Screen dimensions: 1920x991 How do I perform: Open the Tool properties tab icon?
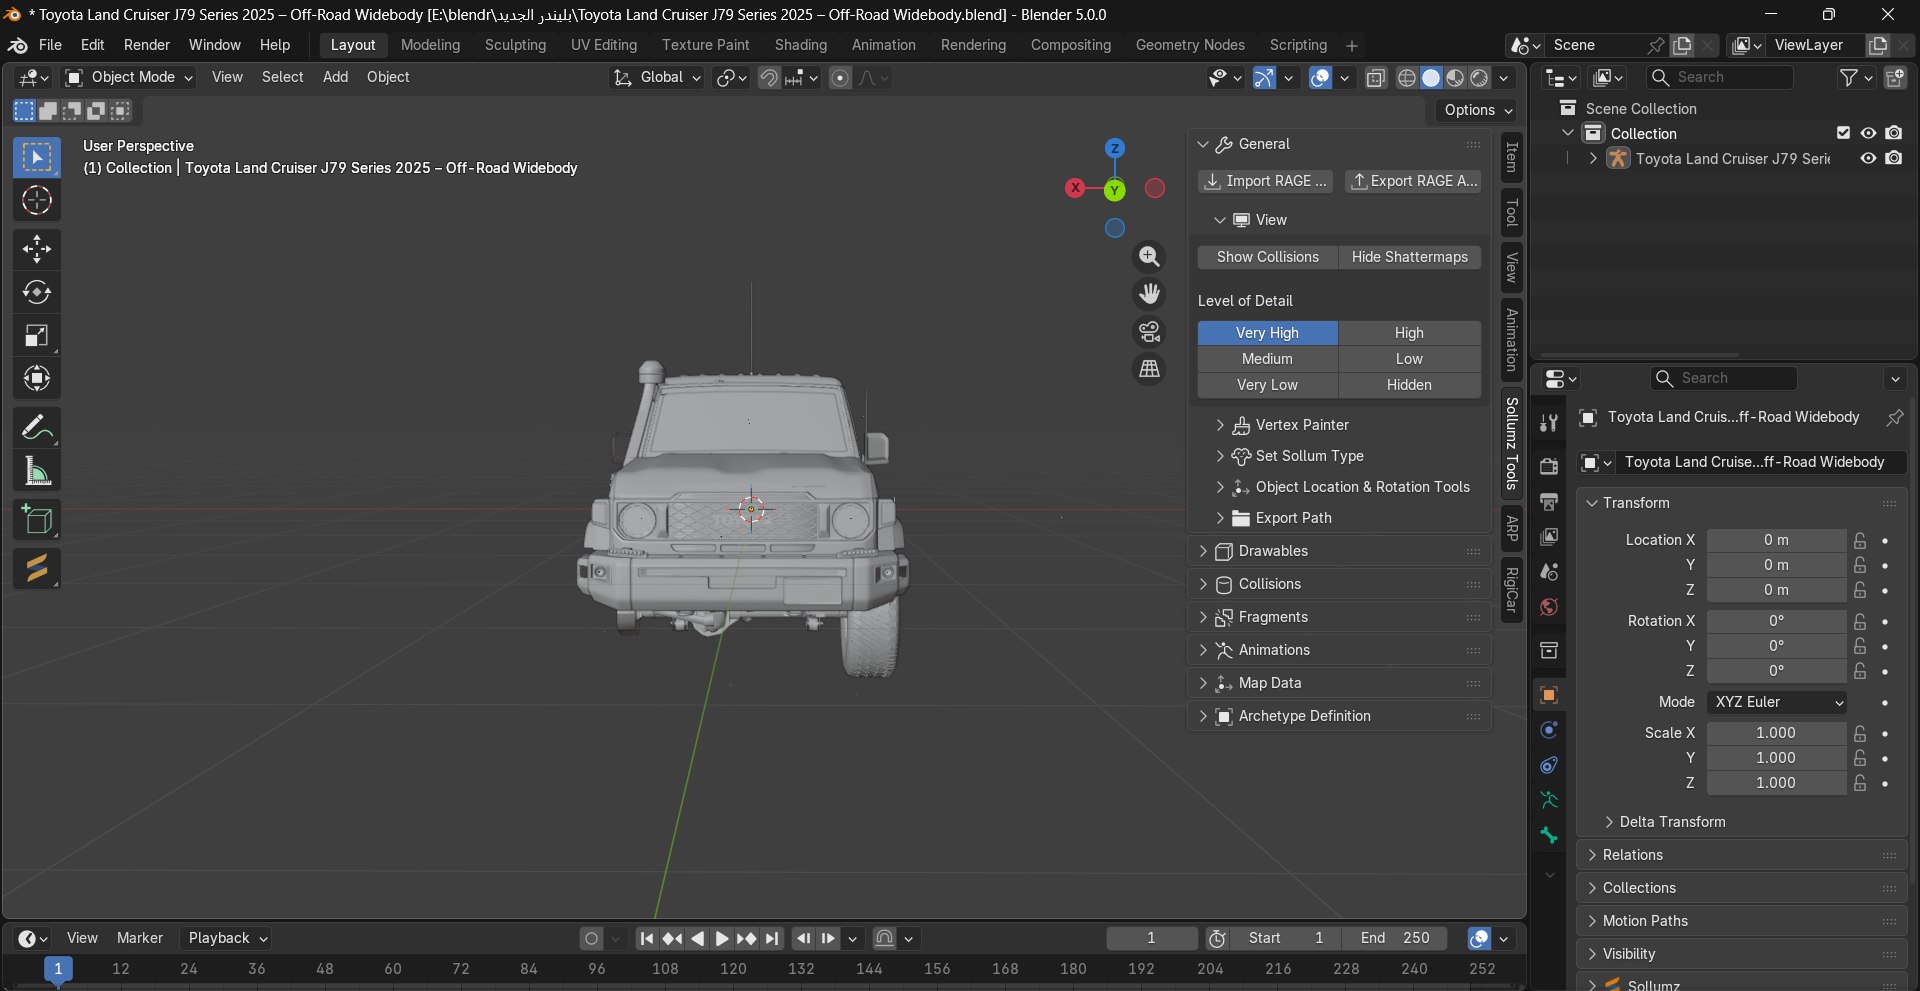tap(1549, 423)
